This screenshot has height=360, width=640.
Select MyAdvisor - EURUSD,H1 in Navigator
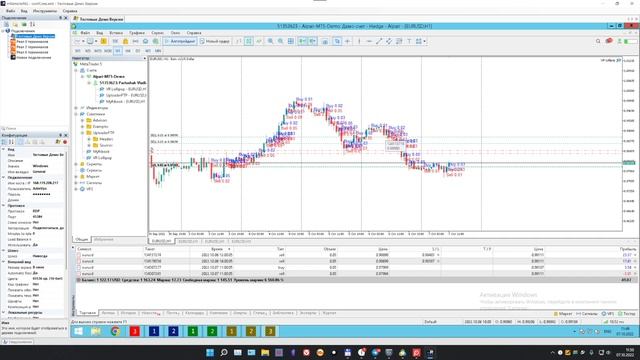tap(126, 101)
